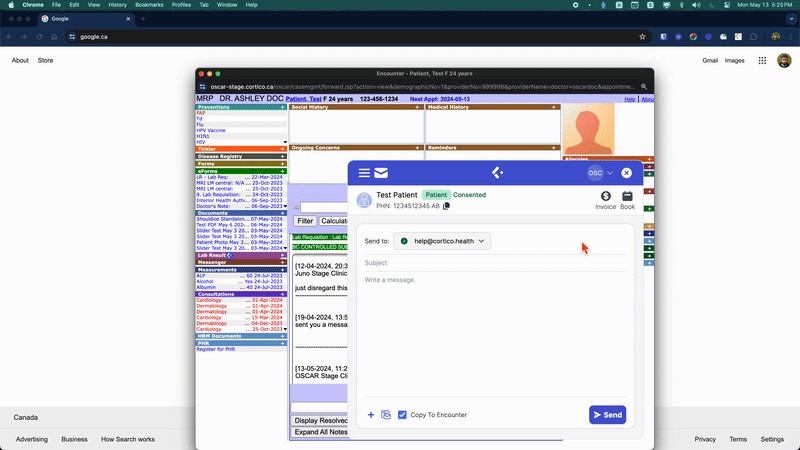The height and width of the screenshot is (450, 800).
Task: Click the zoom icon in encounter address bar
Action: (644, 87)
